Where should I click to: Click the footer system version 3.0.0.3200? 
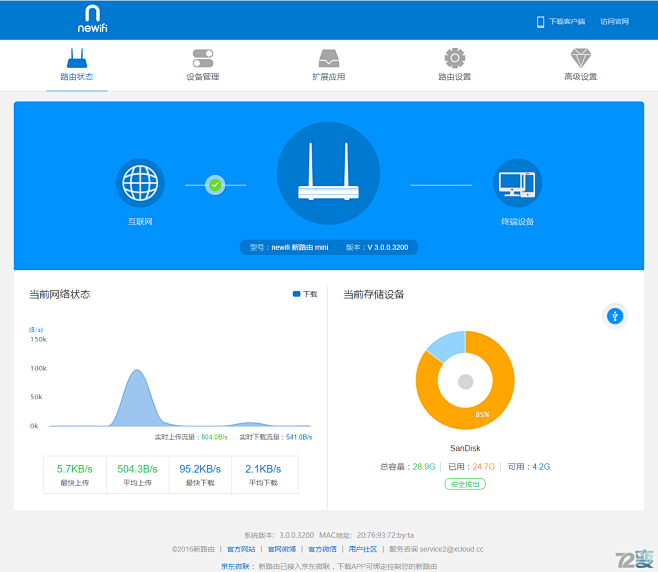(x=297, y=535)
